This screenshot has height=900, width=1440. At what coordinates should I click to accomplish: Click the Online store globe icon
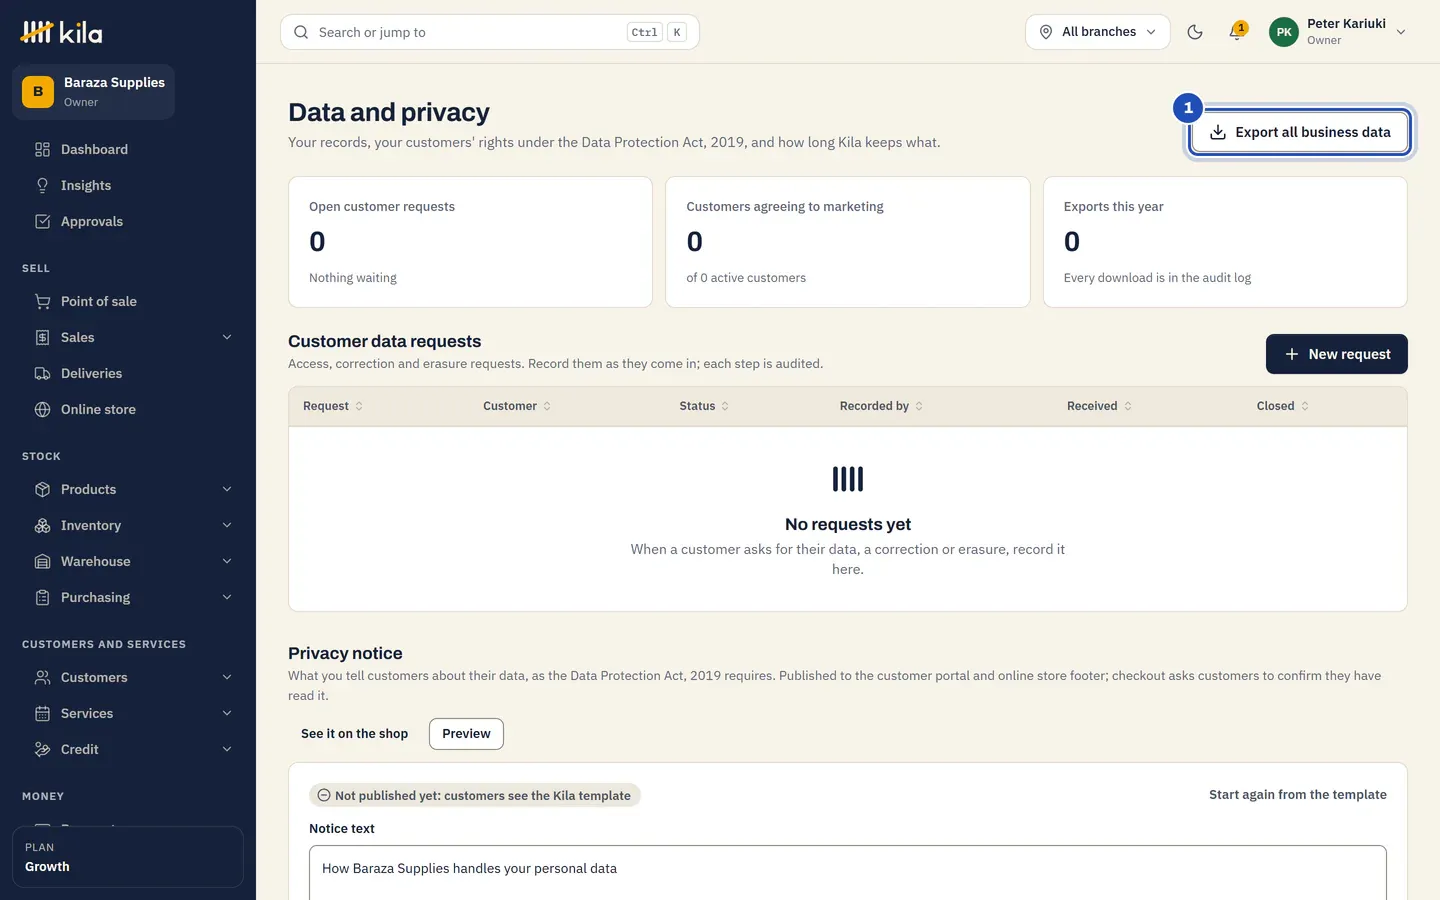(x=42, y=409)
